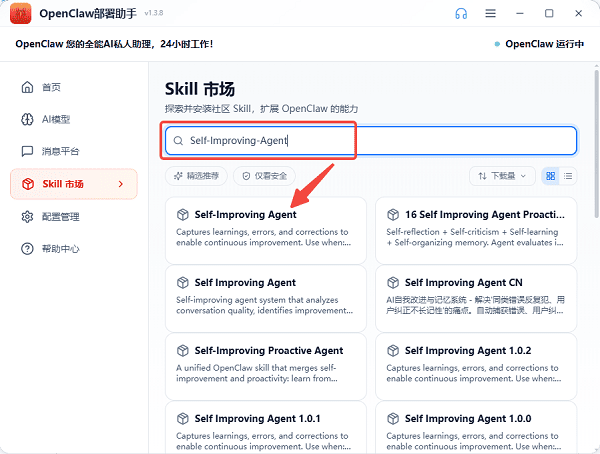
Task: Open 16 Self Improving Agent Proacti... card
Action: (x=476, y=231)
